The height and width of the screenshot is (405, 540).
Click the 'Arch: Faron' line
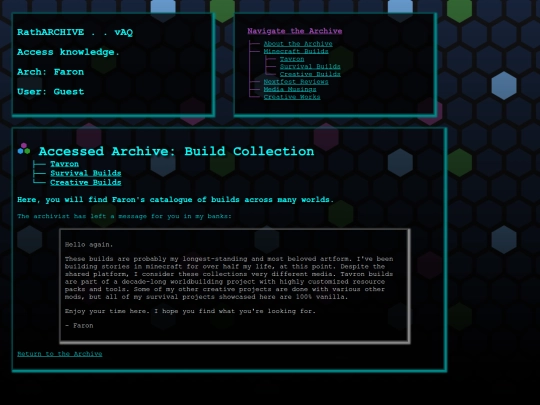[x=50, y=72]
